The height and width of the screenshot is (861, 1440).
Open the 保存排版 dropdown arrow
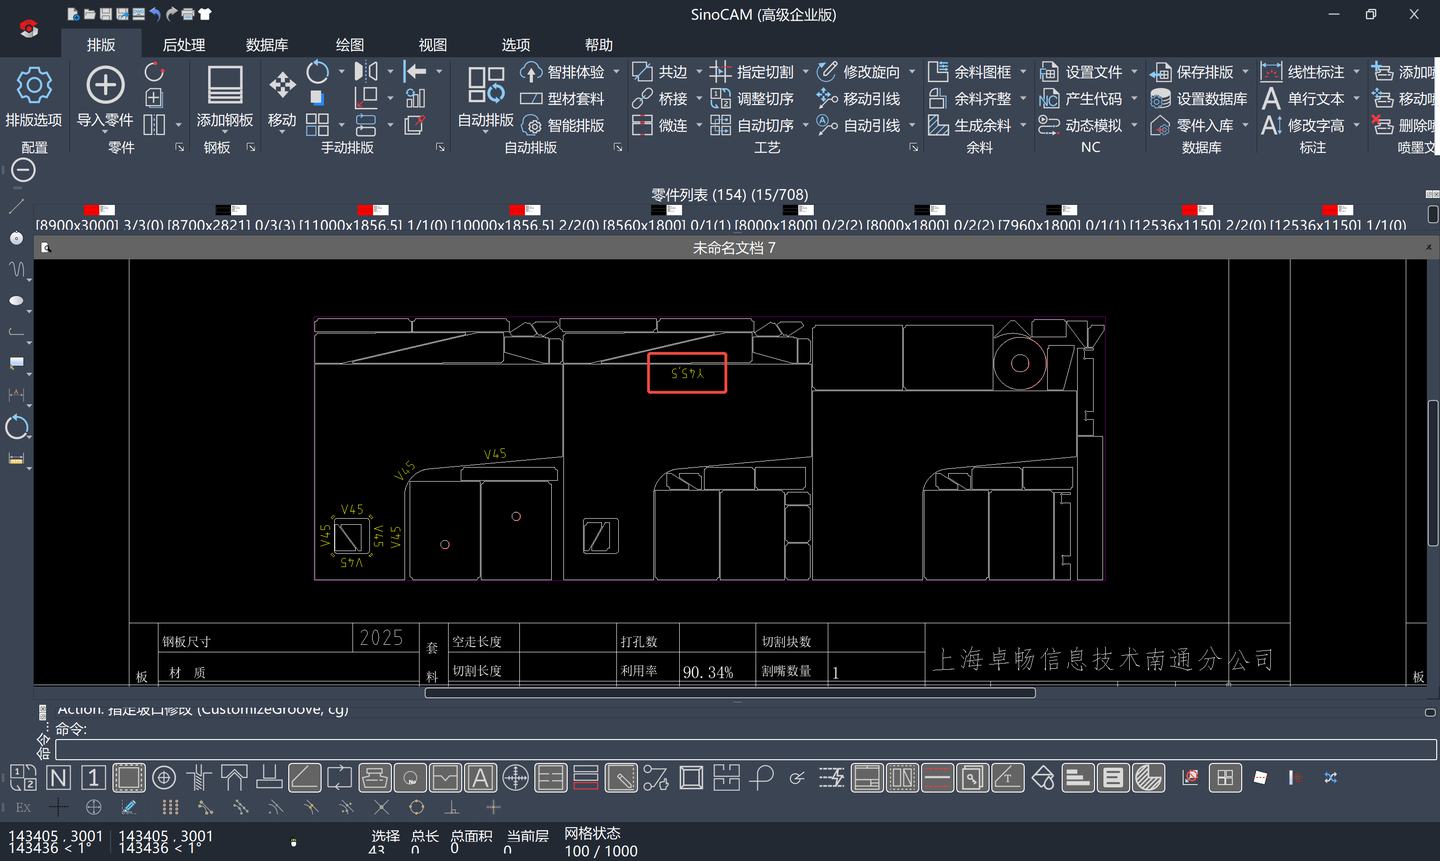(1245, 72)
